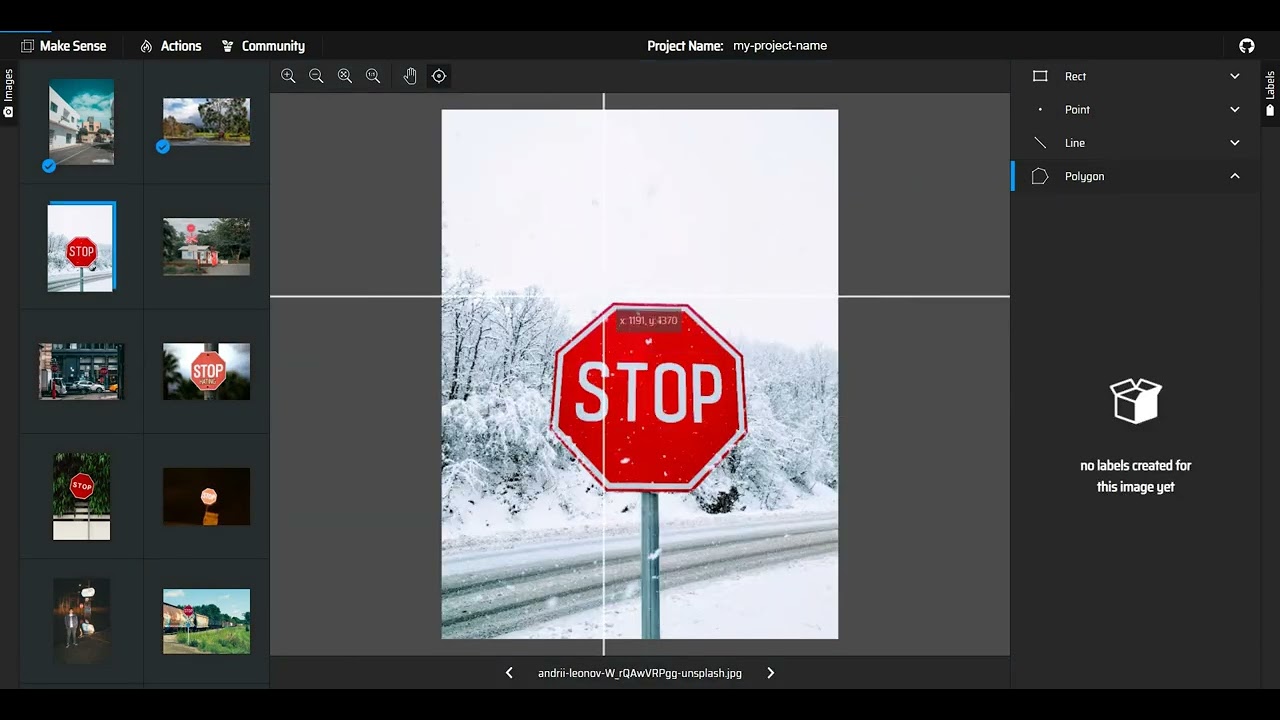Click the fit-image-to-view zoom icon

tap(345, 76)
